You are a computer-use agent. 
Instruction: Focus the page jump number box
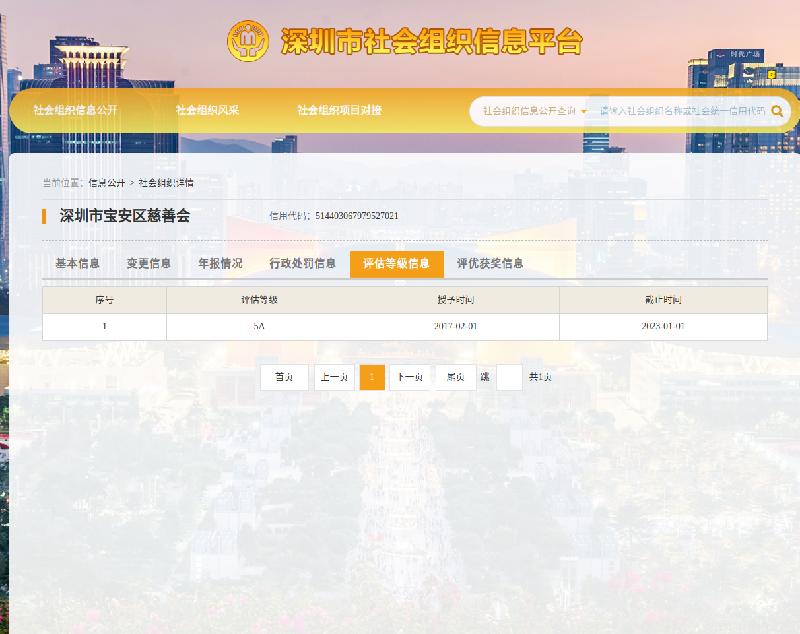pyautogui.click(x=509, y=377)
